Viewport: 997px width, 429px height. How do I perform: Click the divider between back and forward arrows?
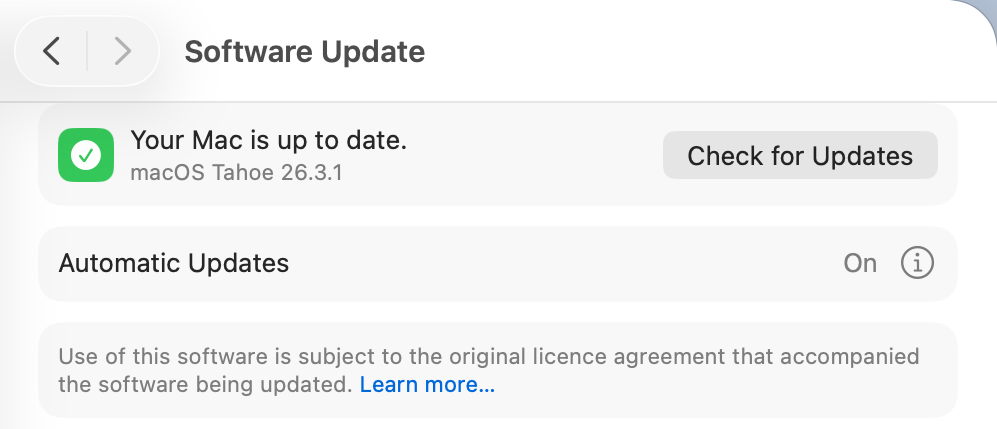coord(87,51)
